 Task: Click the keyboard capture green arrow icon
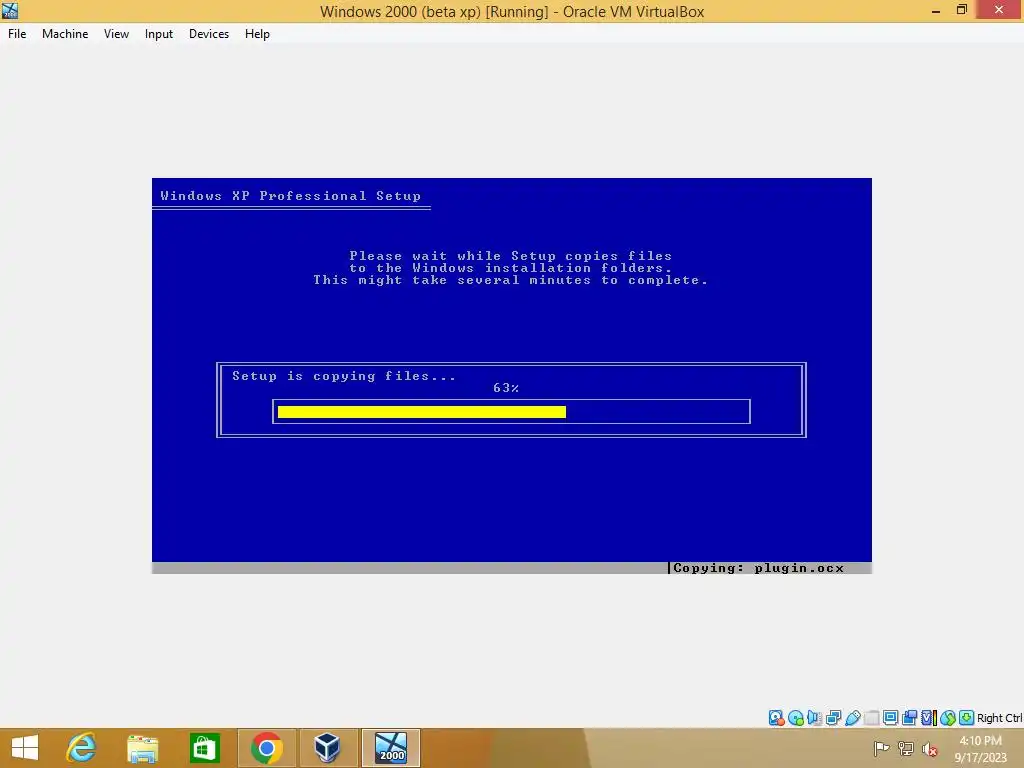[967, 718]
